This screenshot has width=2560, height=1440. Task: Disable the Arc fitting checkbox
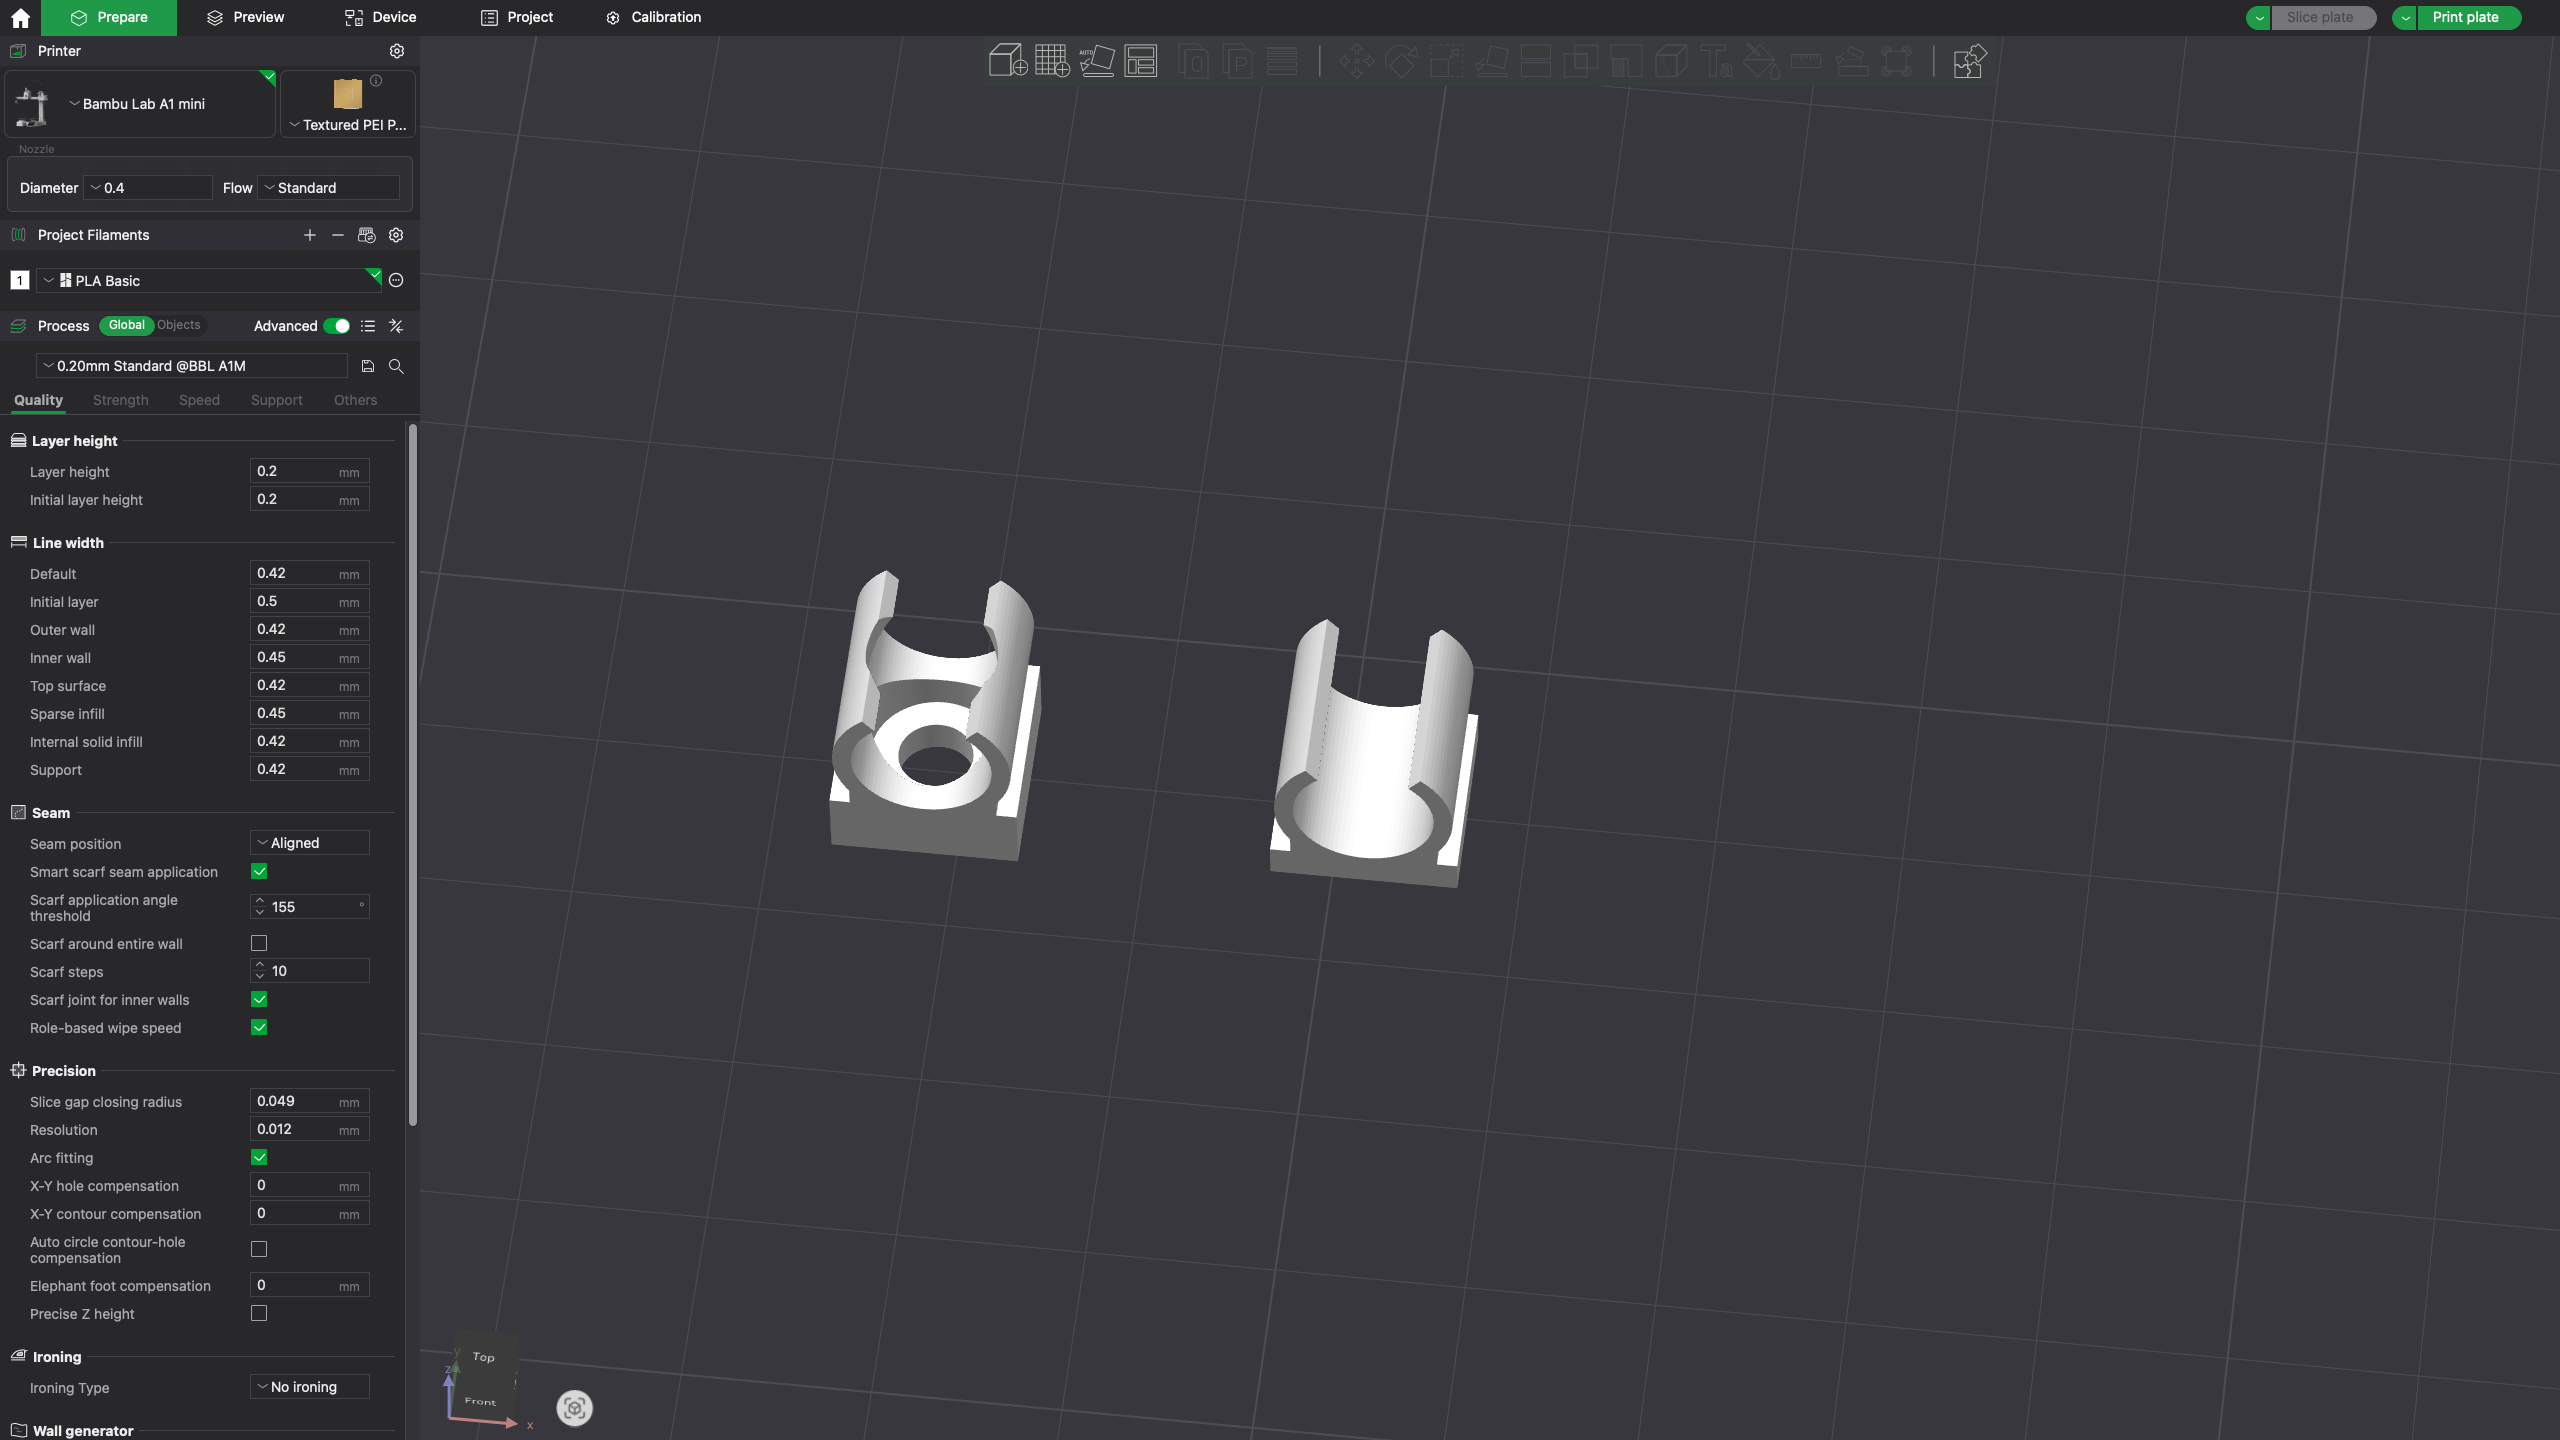click(259, 1158)
